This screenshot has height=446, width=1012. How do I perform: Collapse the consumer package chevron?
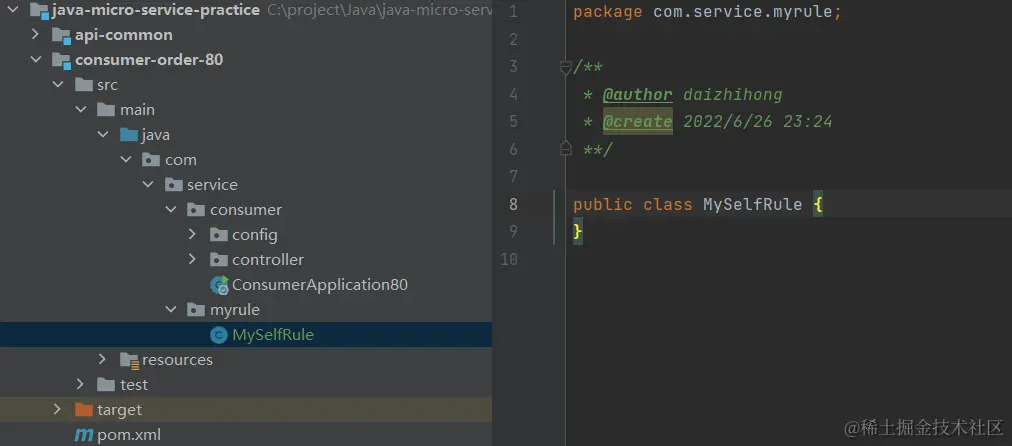(171, 210)
